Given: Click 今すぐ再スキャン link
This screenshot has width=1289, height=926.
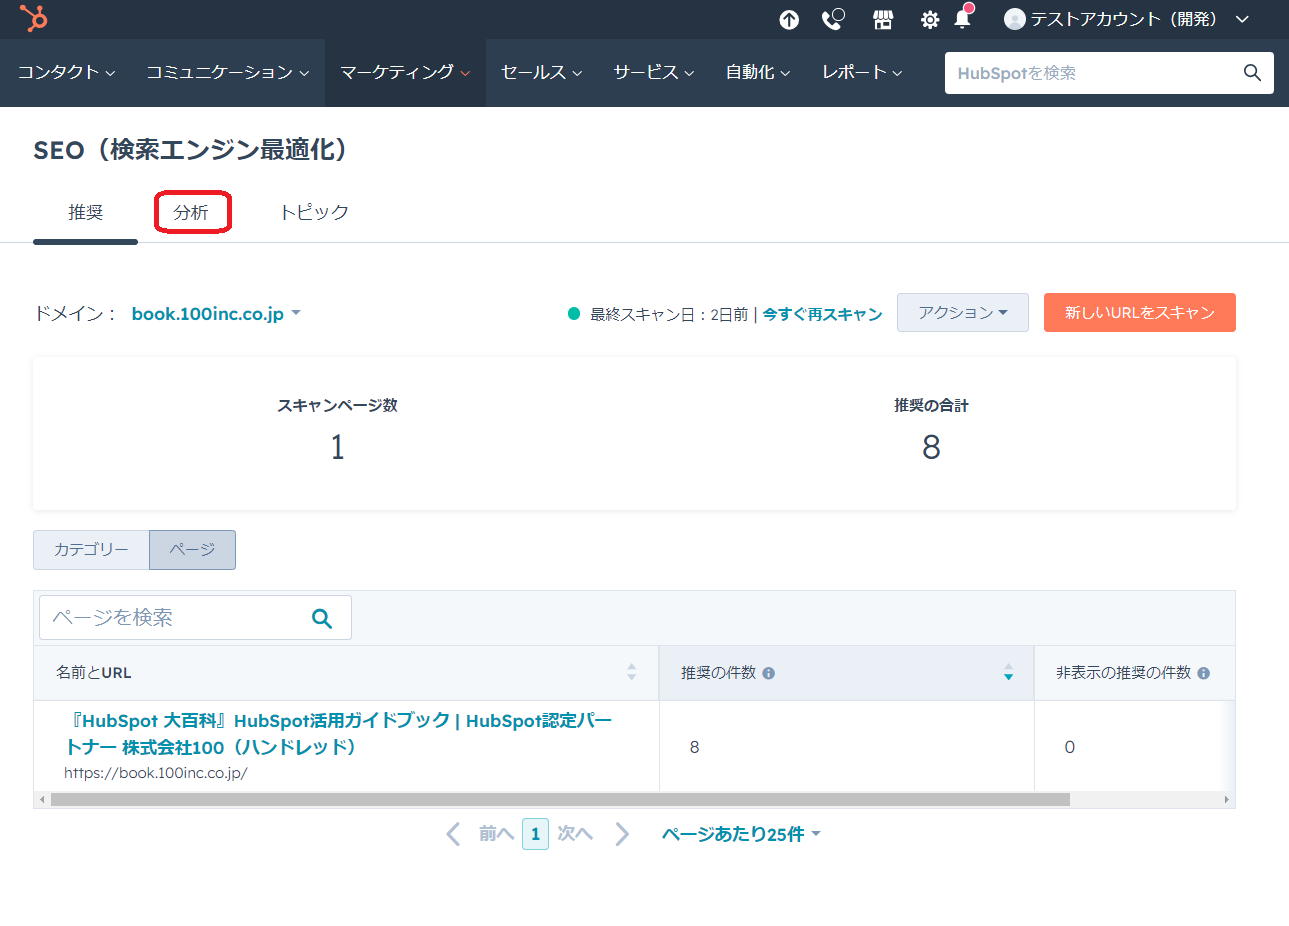Looking at the screenshot, I should coord(822,314).
